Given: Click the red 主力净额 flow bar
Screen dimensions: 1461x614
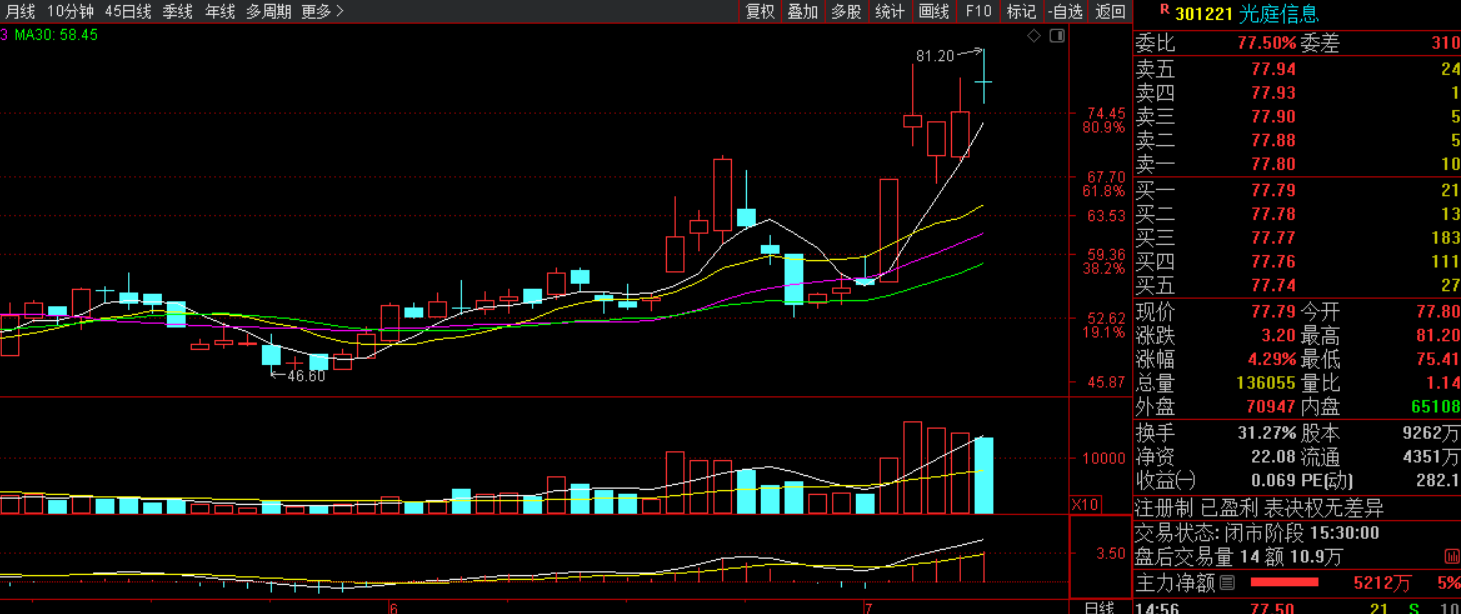Looking at the screenshot, I should 1284,582.
